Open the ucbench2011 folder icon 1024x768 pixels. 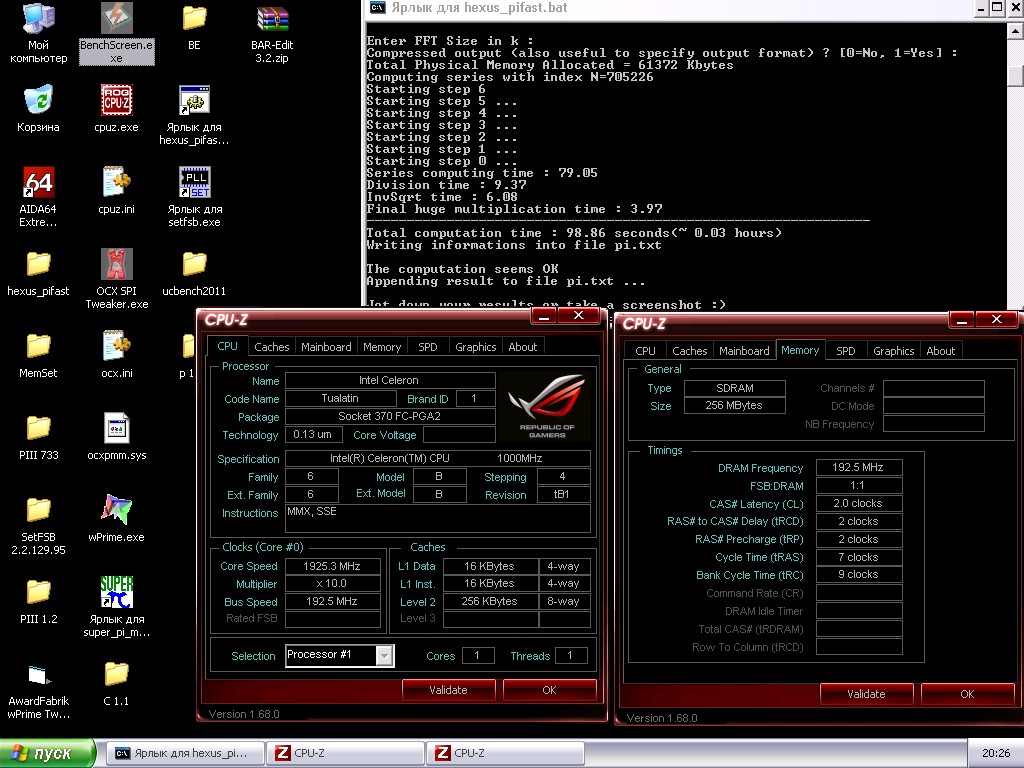point(194,272)
